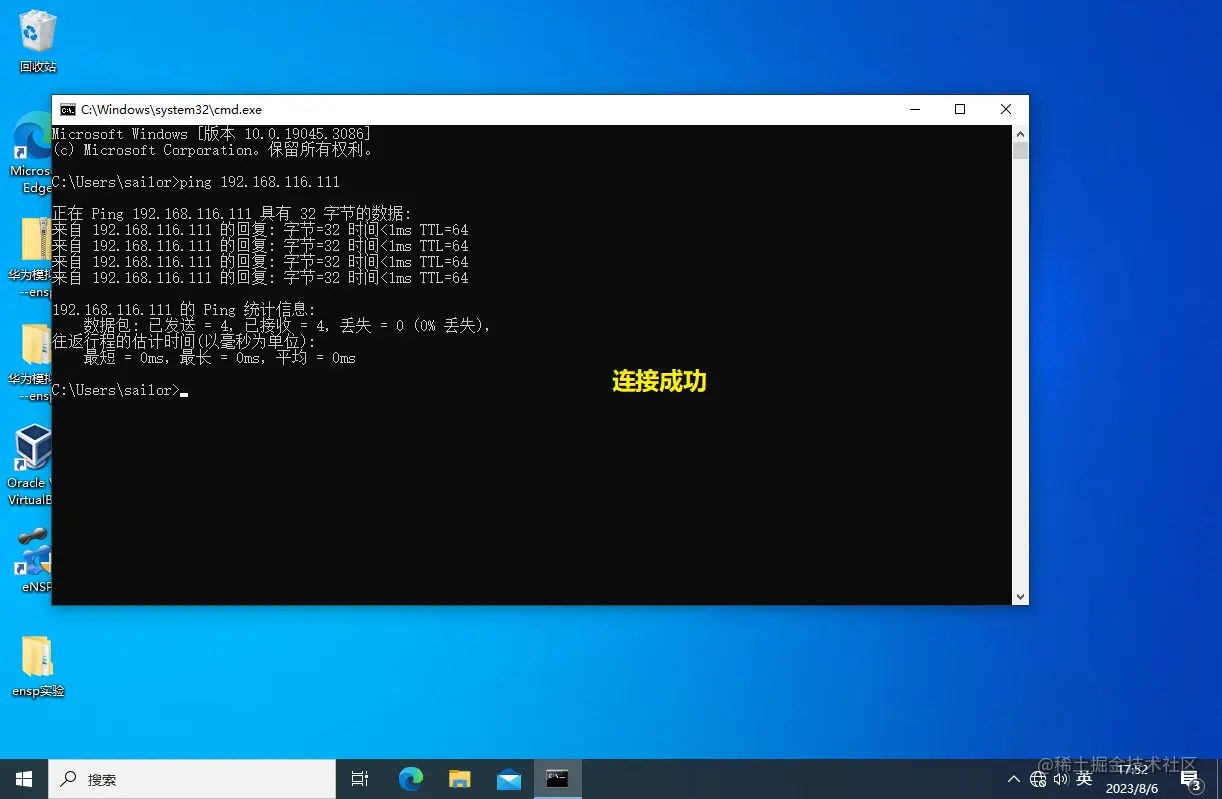1222x799 pixels.
Task: Switch input language via 英 indicator
Action: tap(1084, 779)
